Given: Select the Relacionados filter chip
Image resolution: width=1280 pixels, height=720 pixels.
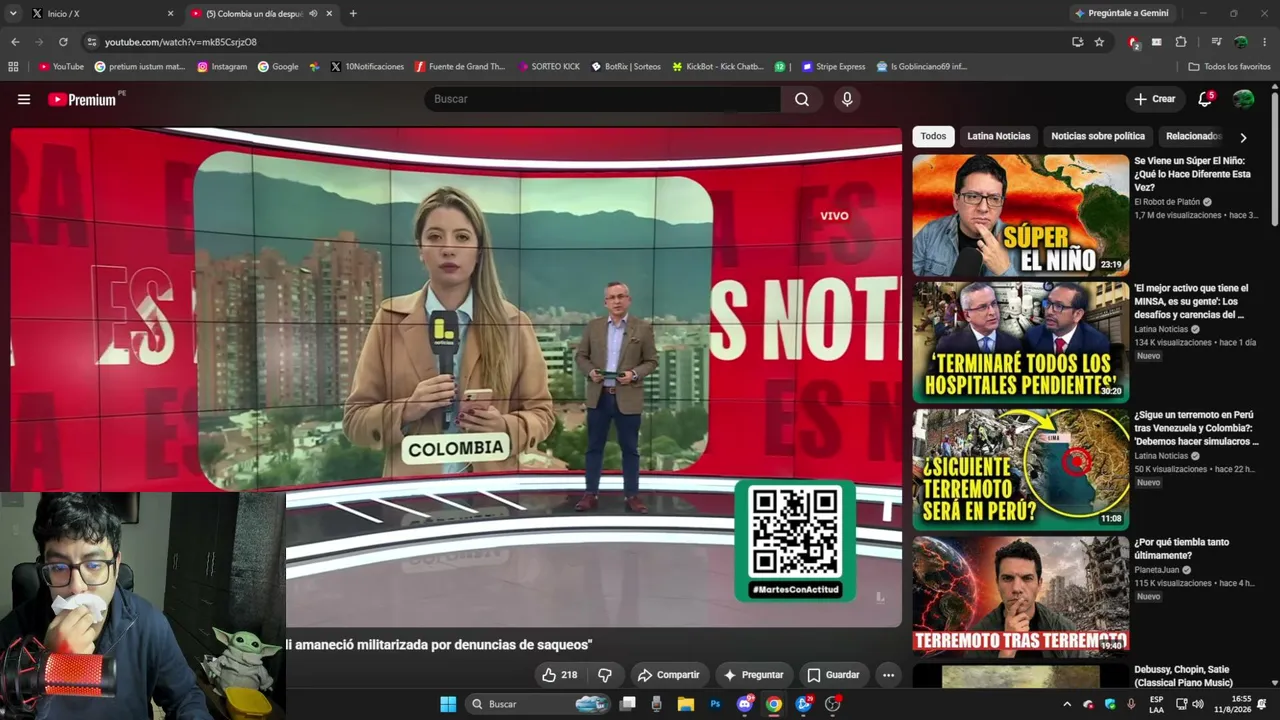Looking at the screenshot, I should coord(1193,136).
